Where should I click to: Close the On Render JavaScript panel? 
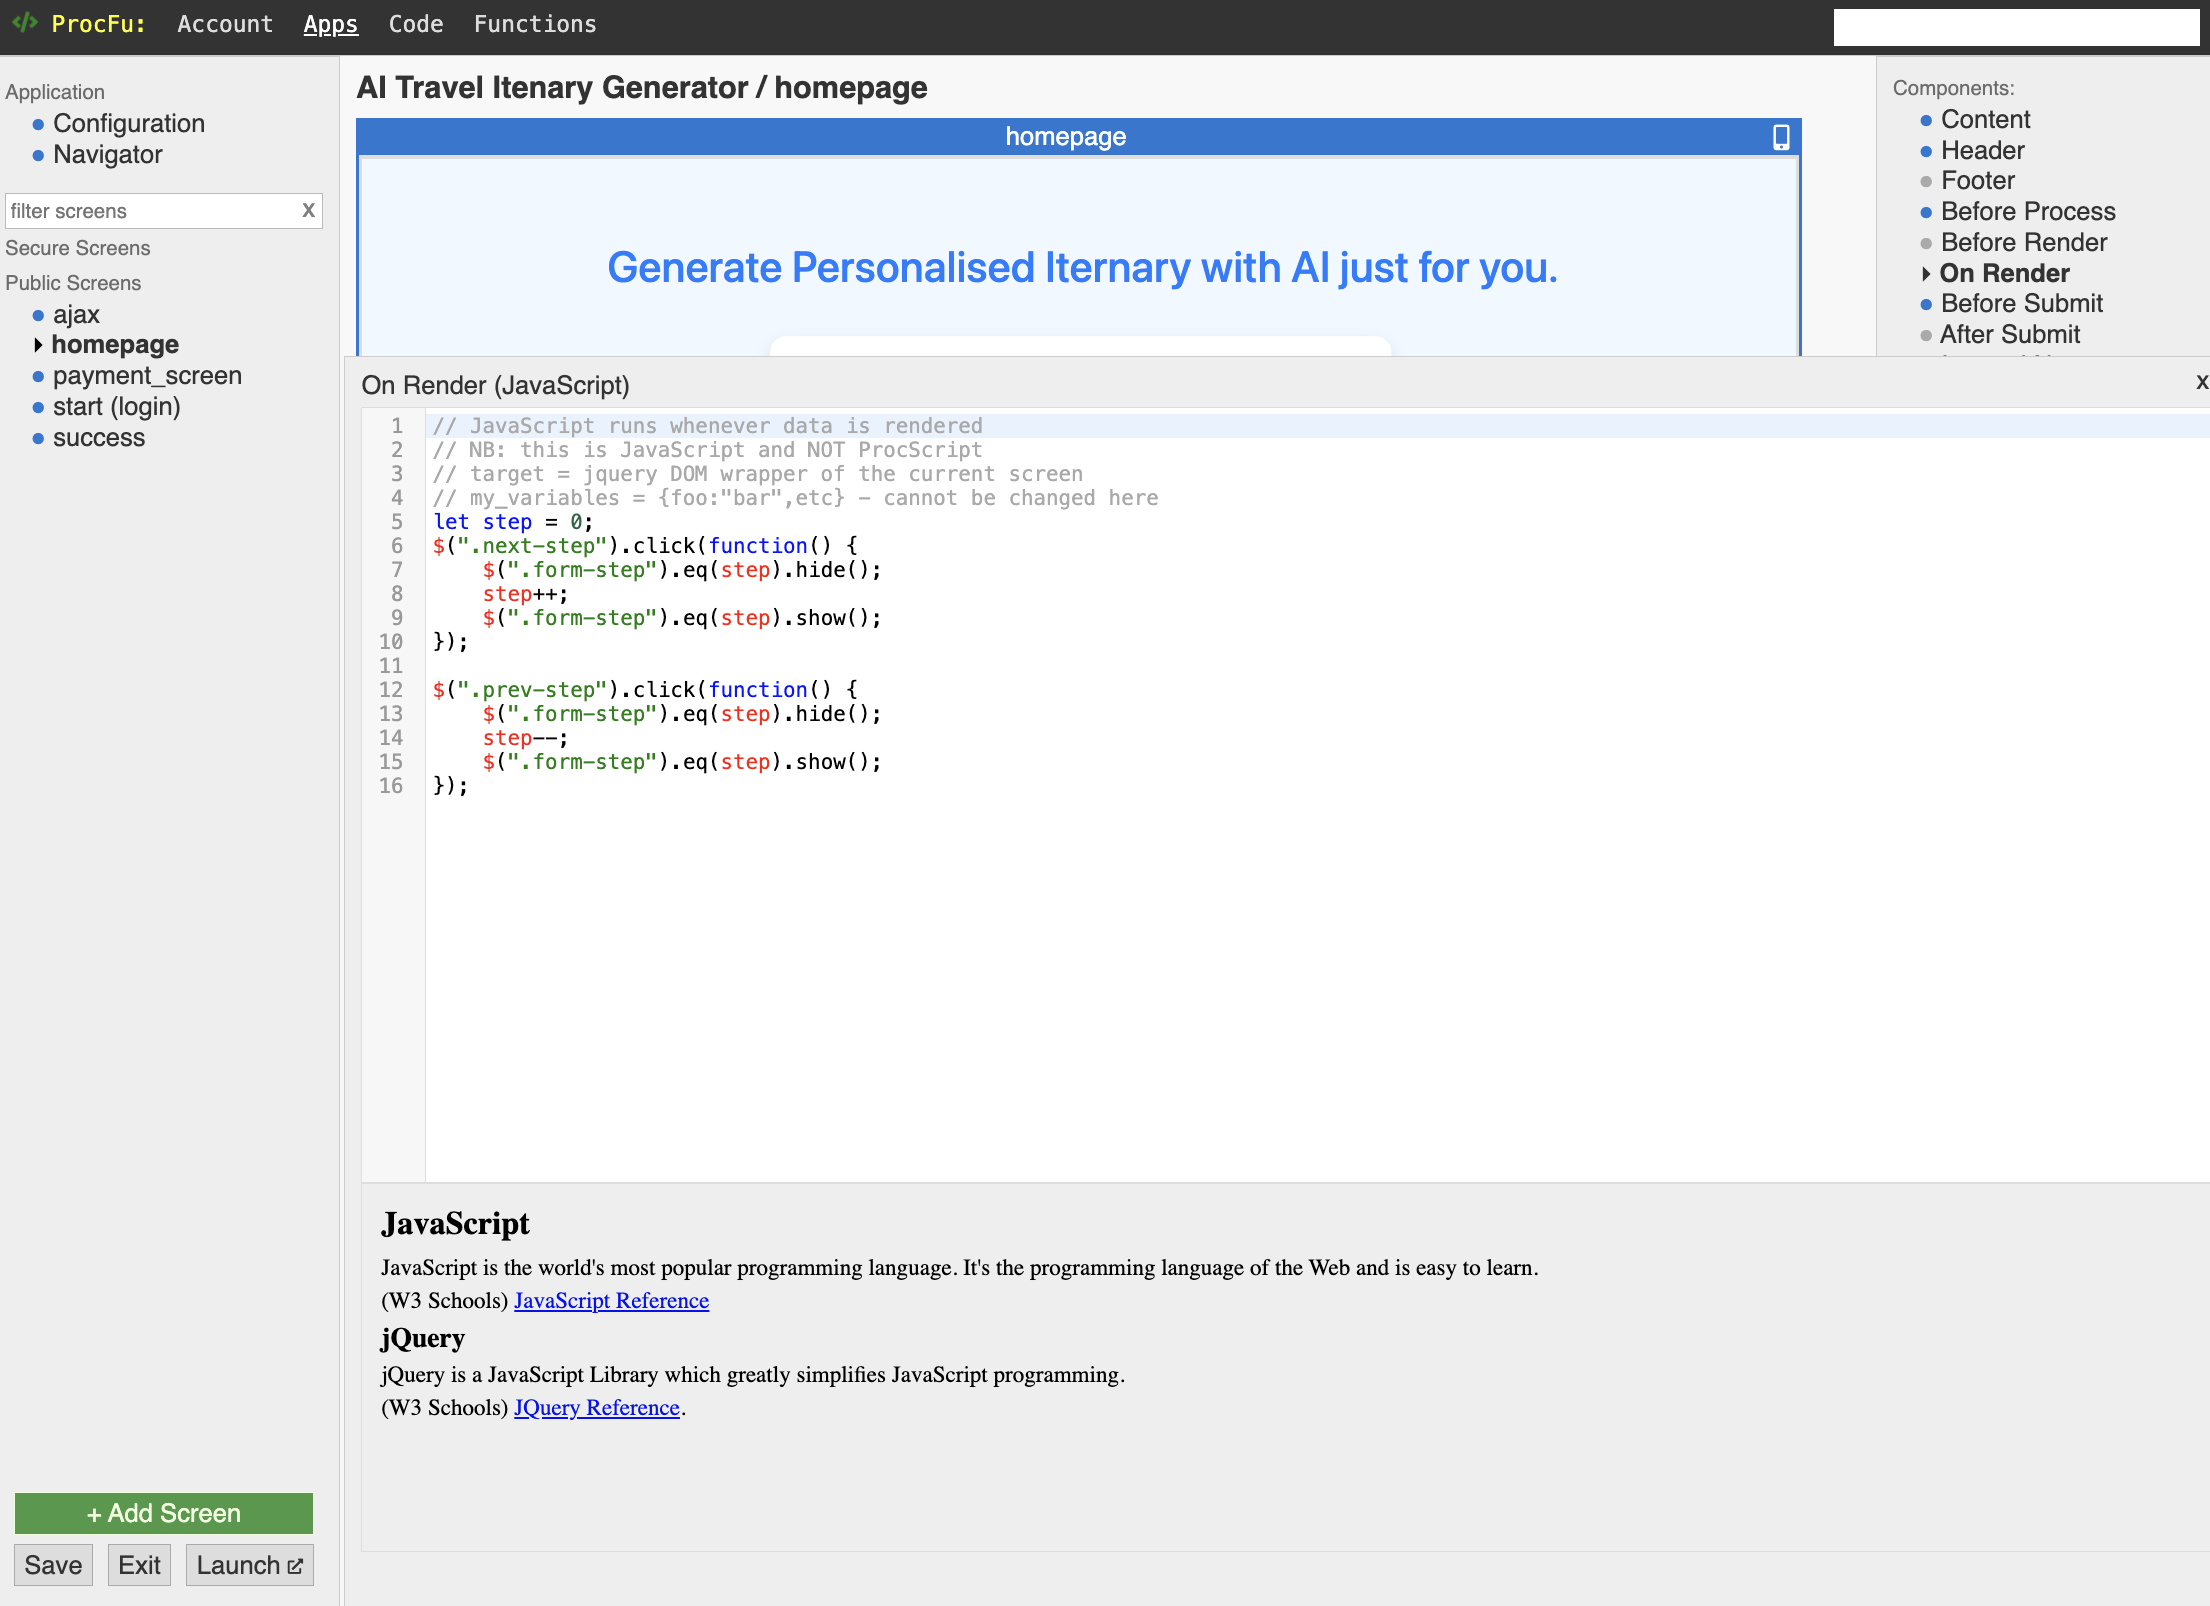[x=2200, y=382]
